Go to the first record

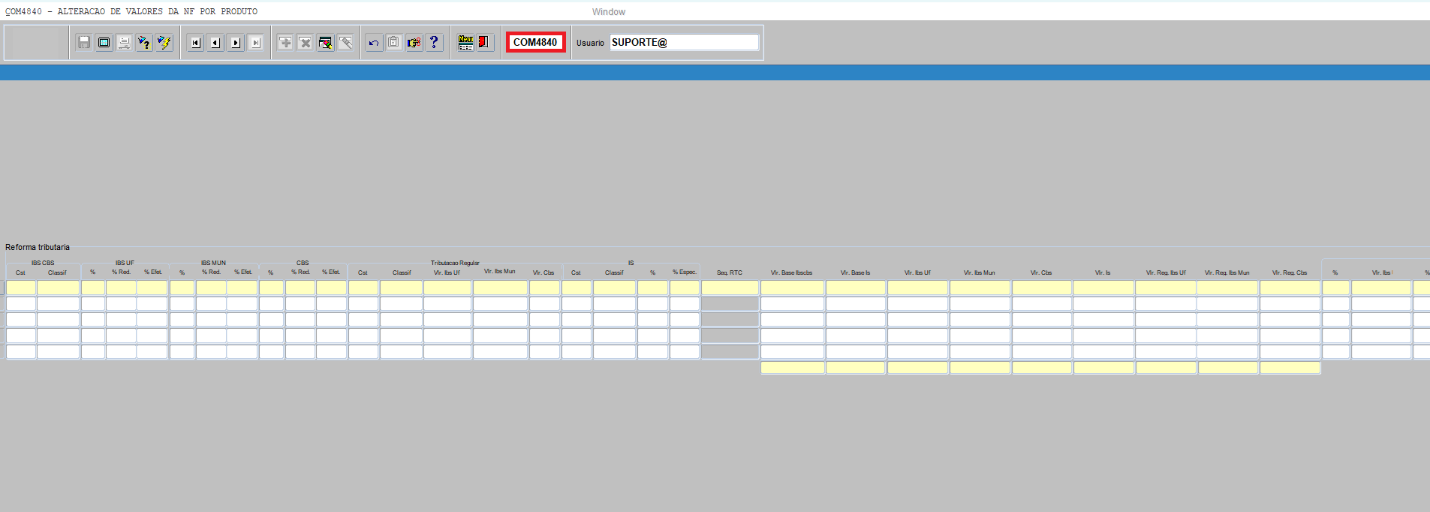point(195,43)
